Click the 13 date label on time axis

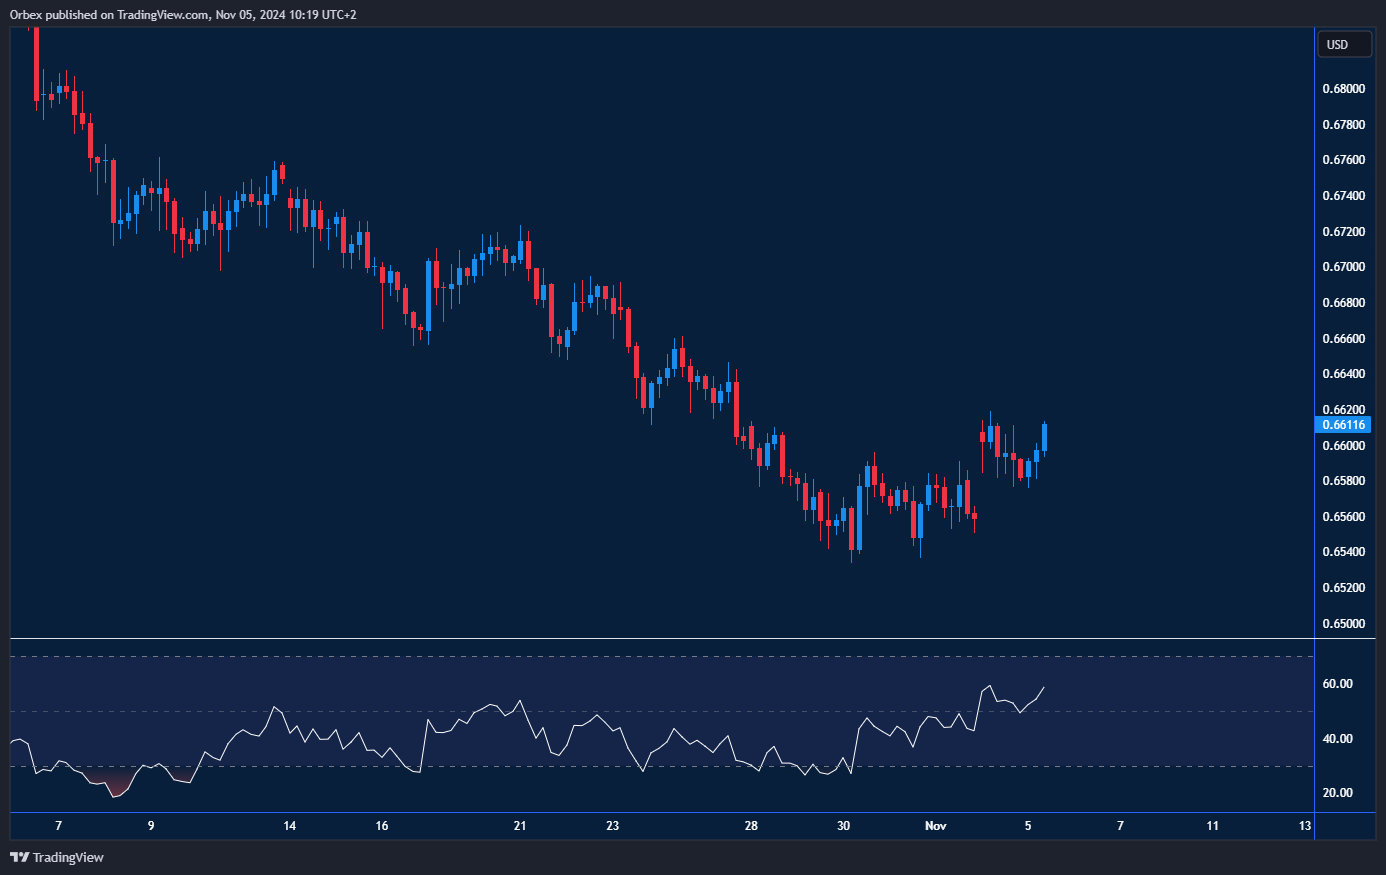click(1305, 826)
